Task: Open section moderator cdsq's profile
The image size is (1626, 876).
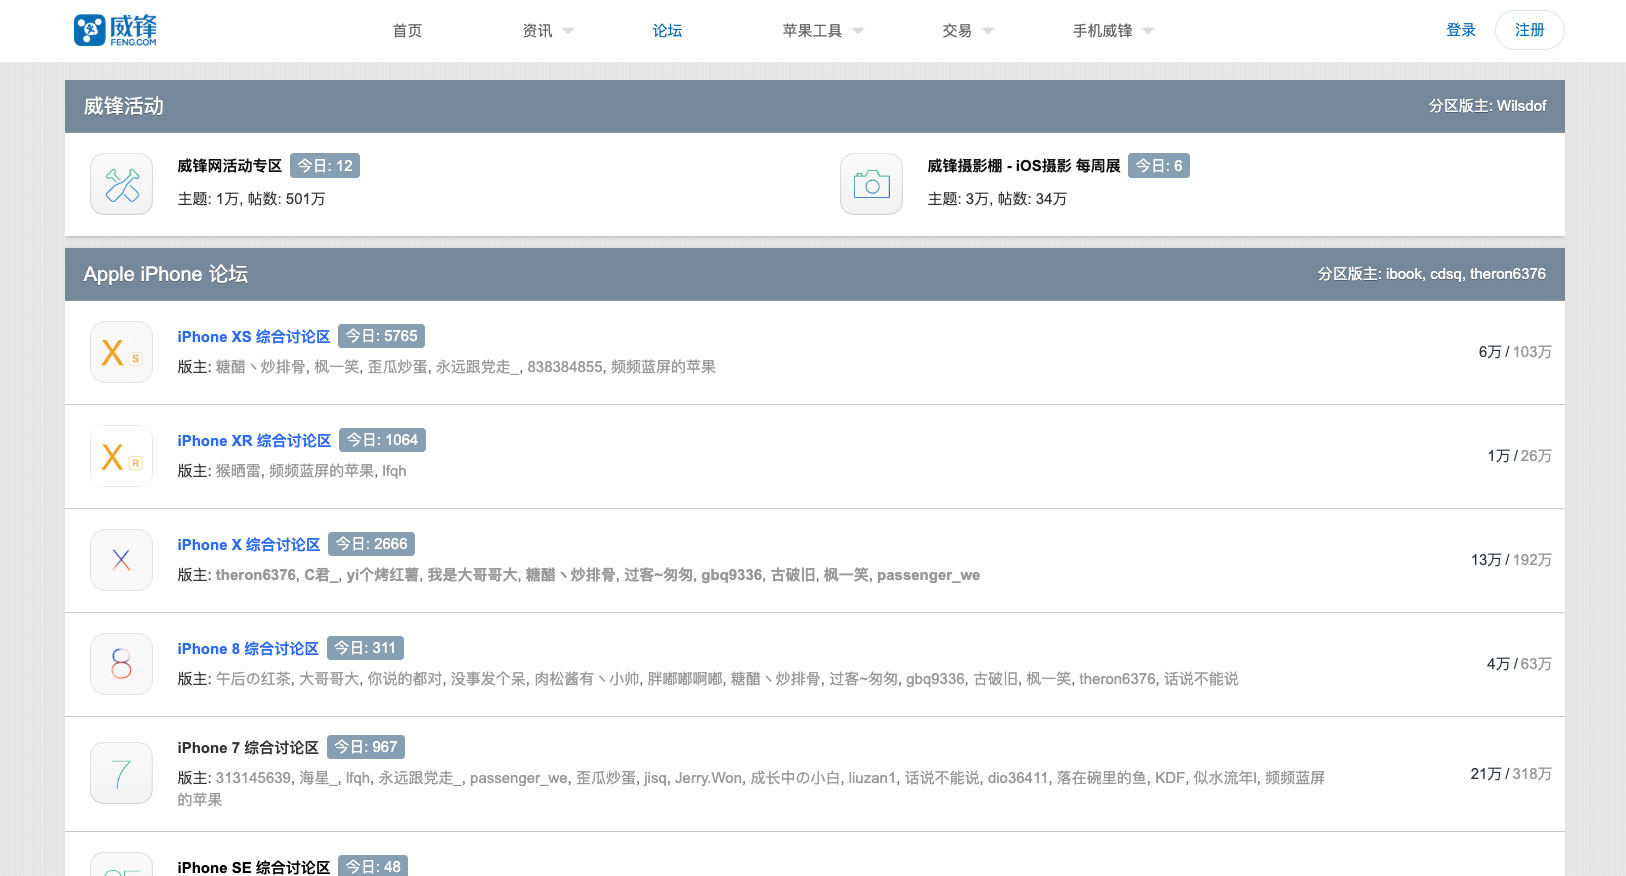Action: [x=1446, y=274]
